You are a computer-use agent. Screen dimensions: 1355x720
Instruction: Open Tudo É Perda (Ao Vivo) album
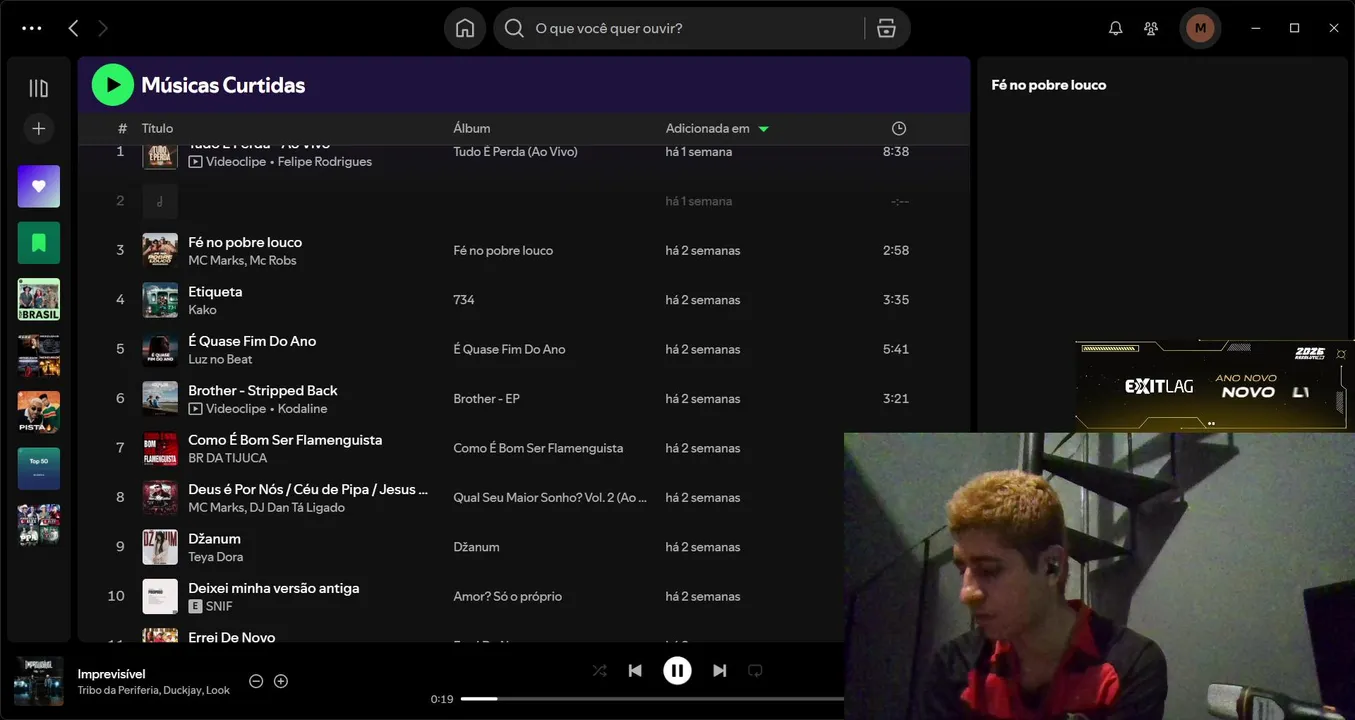pos(515,152)
